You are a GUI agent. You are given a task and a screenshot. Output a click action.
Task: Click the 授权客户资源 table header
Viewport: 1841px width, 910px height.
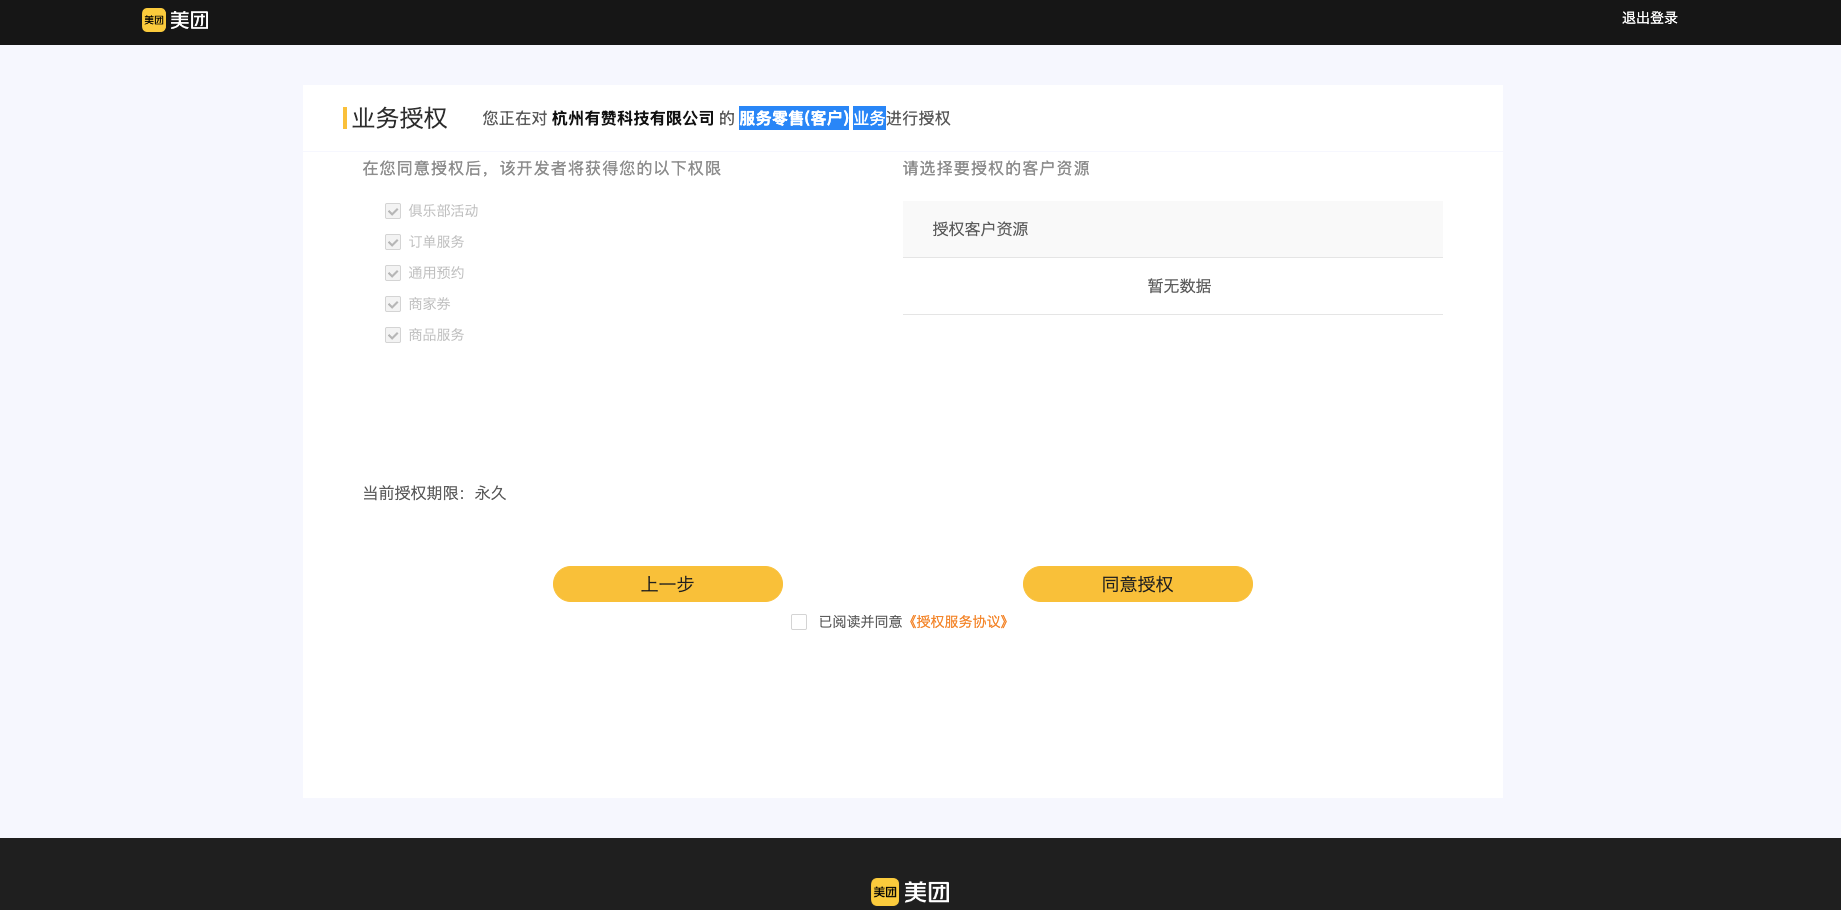(1172, 229)
